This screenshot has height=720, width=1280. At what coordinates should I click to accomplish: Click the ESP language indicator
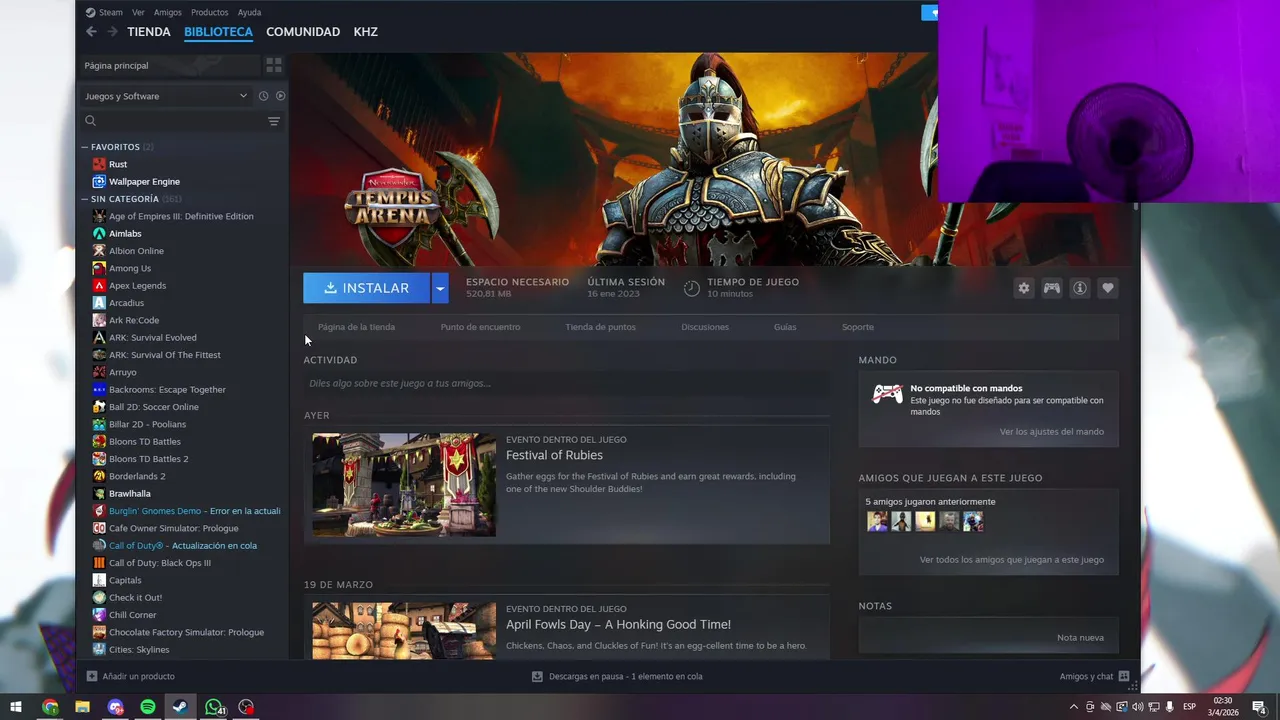click(x=1189, y=707)
